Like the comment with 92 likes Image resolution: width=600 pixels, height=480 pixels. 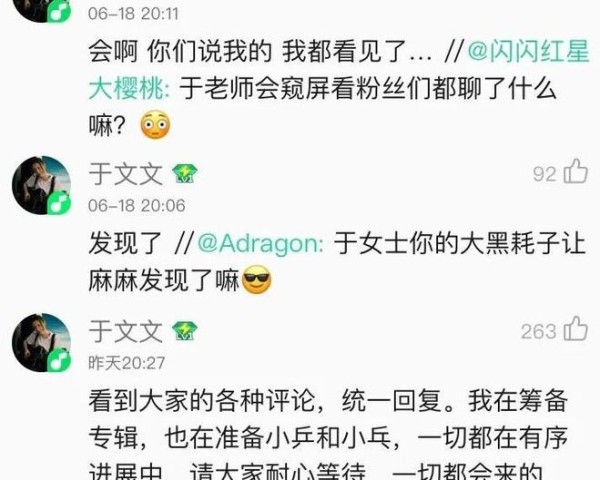pos(576,171)
